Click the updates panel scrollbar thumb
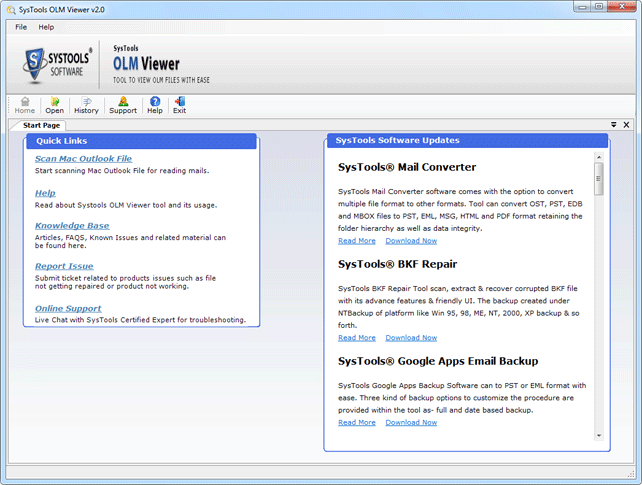Image resolution: width=642 pixels, height=485 pixels. (599, 179)
